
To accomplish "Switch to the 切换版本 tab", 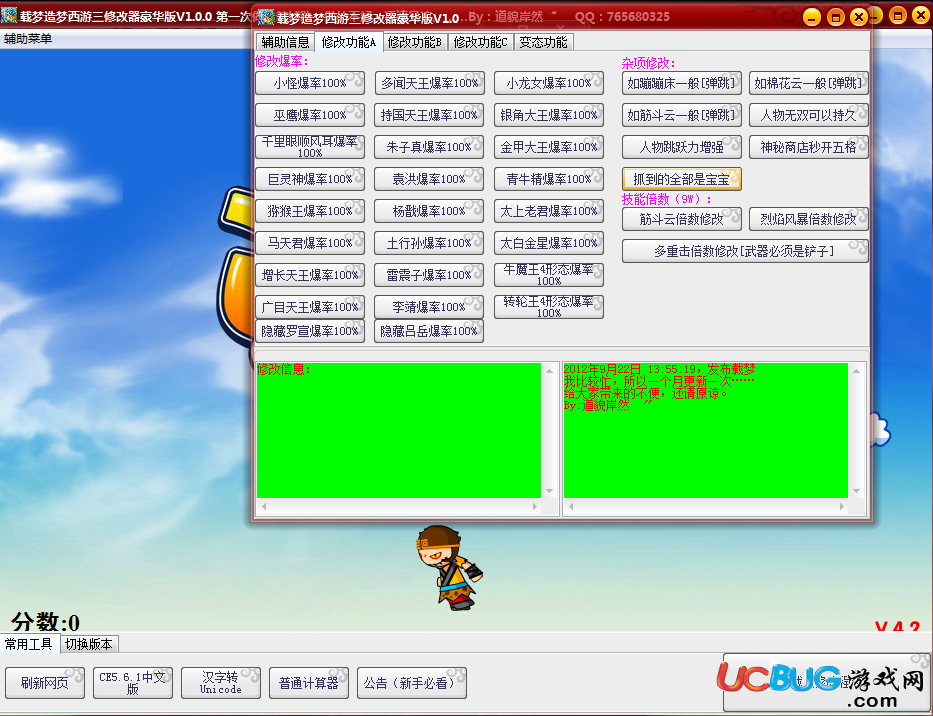I will click(x=89, y=644).
